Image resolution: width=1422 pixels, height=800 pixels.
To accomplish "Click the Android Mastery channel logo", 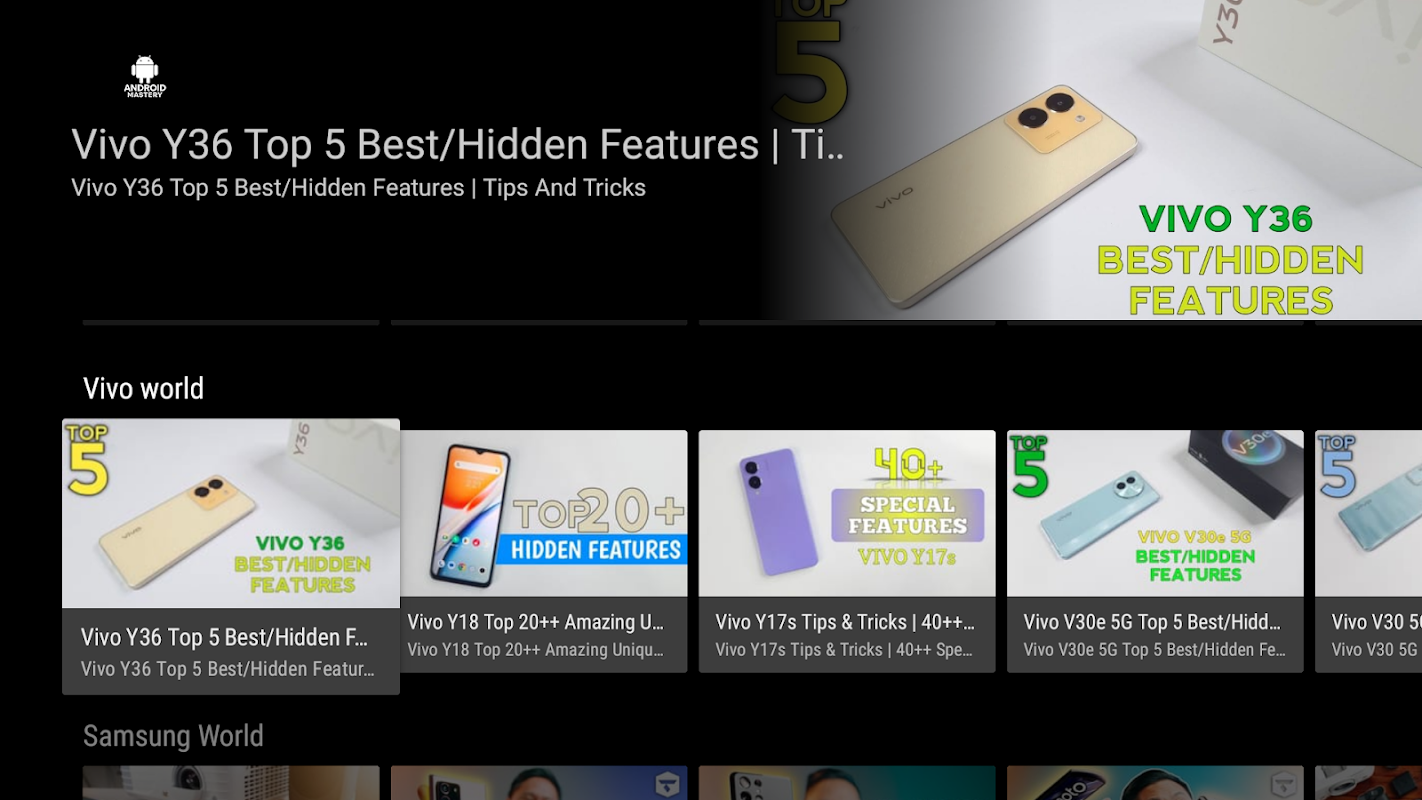I will pyautogui.click(x=145, y=77).
